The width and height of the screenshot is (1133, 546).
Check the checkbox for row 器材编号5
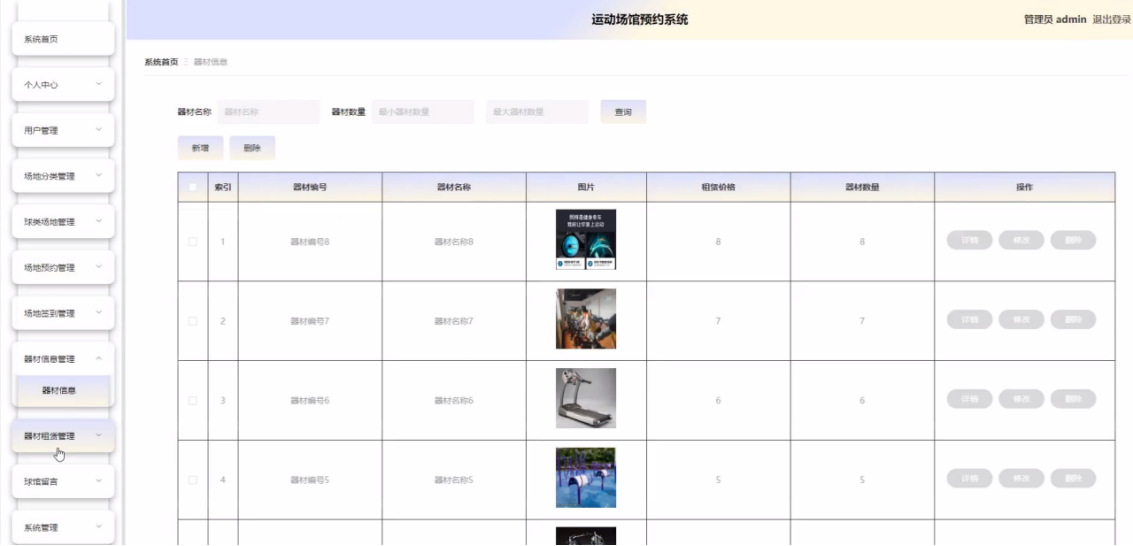click(x=192, y=480)
